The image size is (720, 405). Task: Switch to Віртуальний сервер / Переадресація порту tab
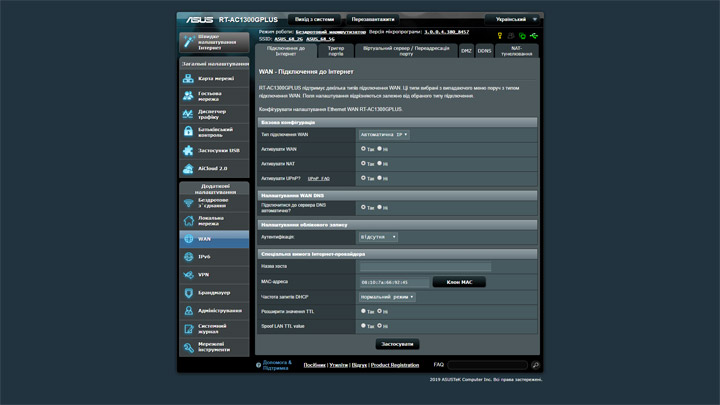[406, 51]
